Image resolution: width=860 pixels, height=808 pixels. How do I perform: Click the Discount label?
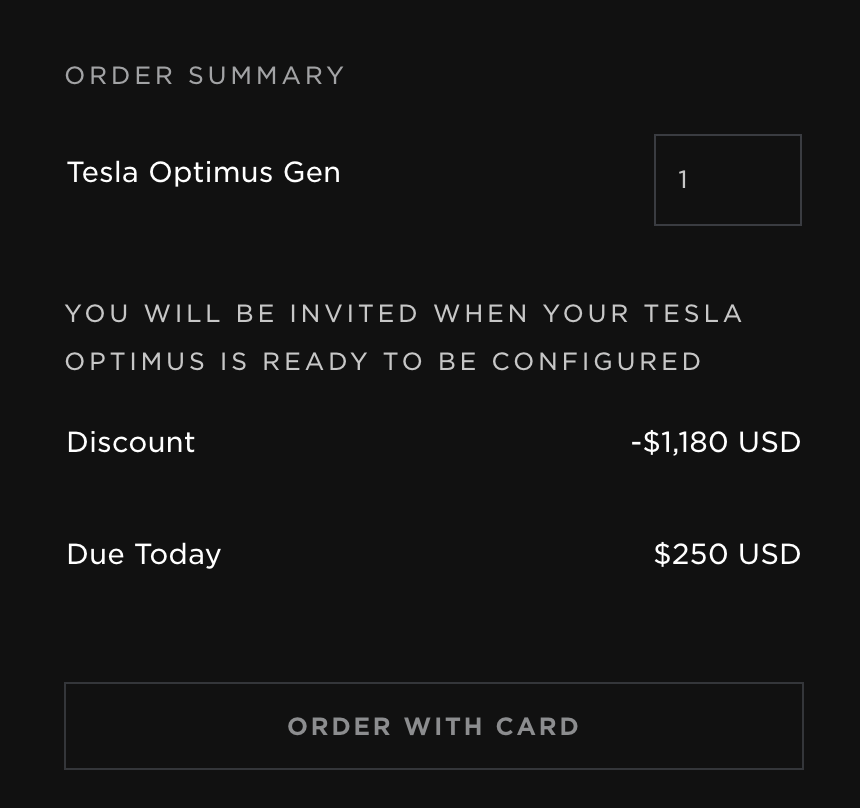(130, 442)
